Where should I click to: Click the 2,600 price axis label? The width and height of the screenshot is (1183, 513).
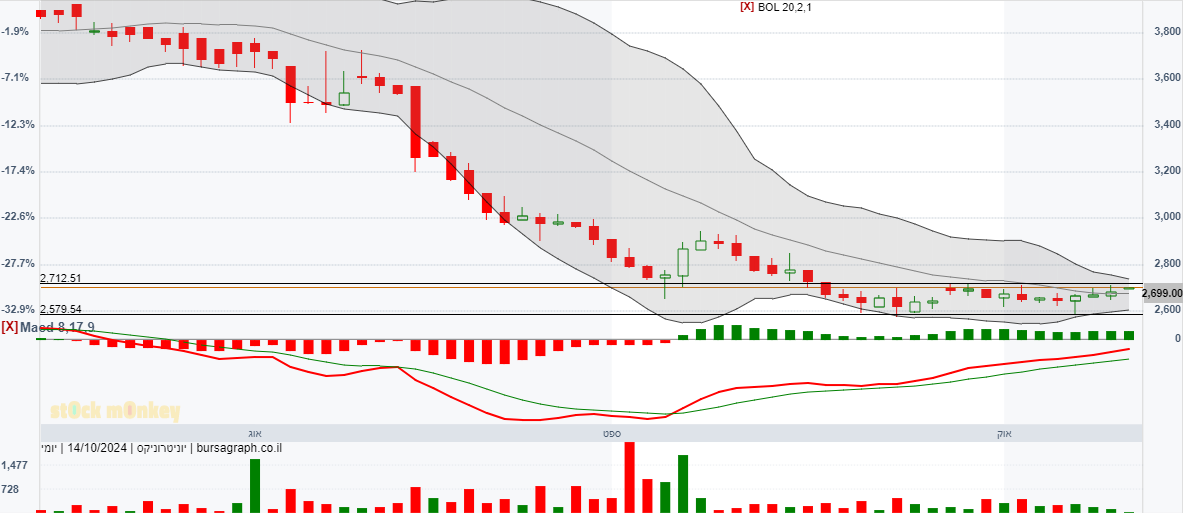1167,309
